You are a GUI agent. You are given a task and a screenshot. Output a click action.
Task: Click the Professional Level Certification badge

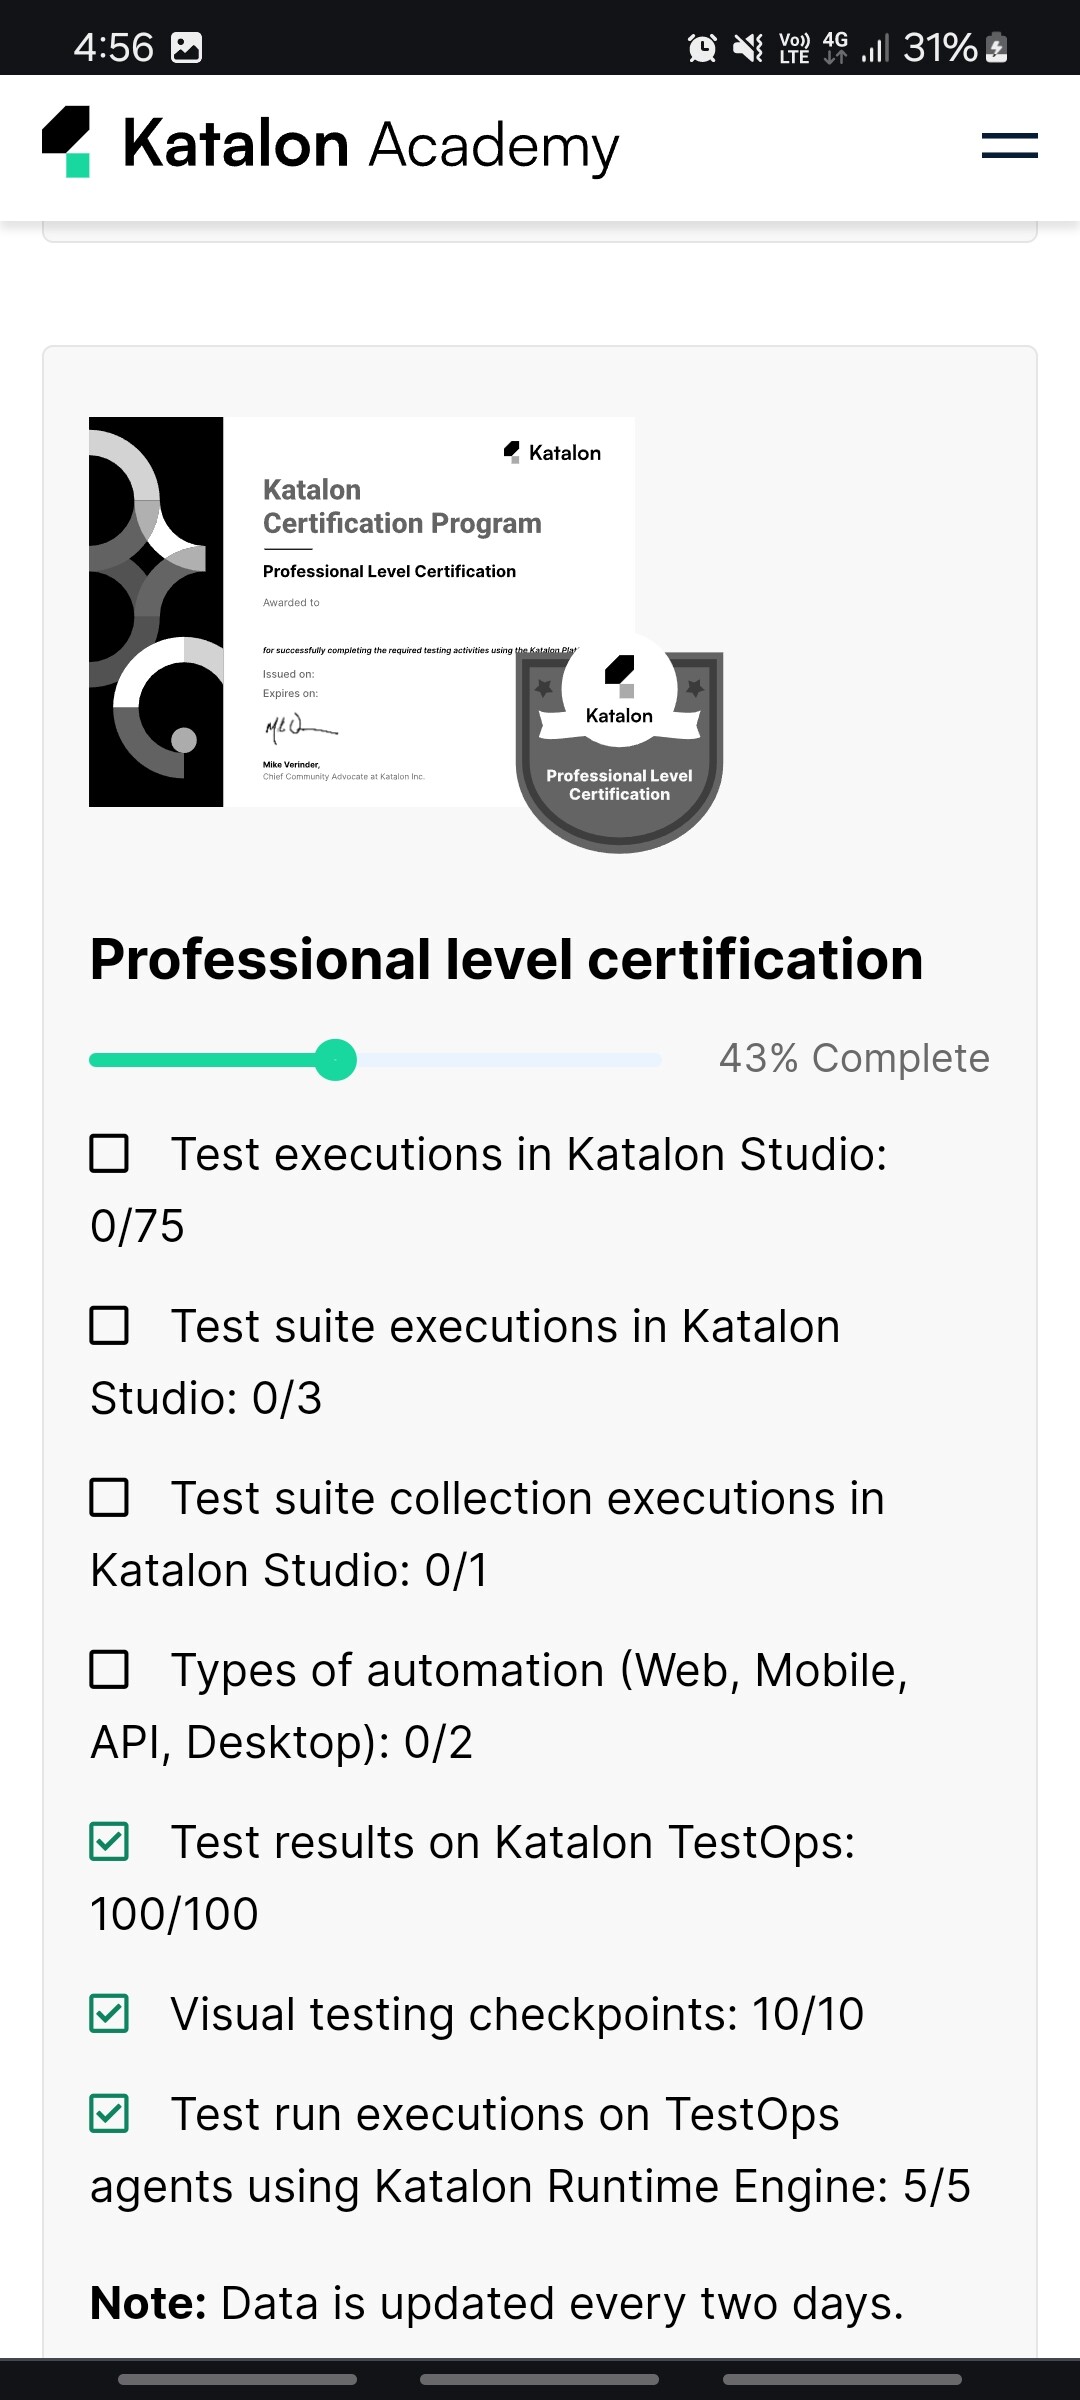[619, 743]
